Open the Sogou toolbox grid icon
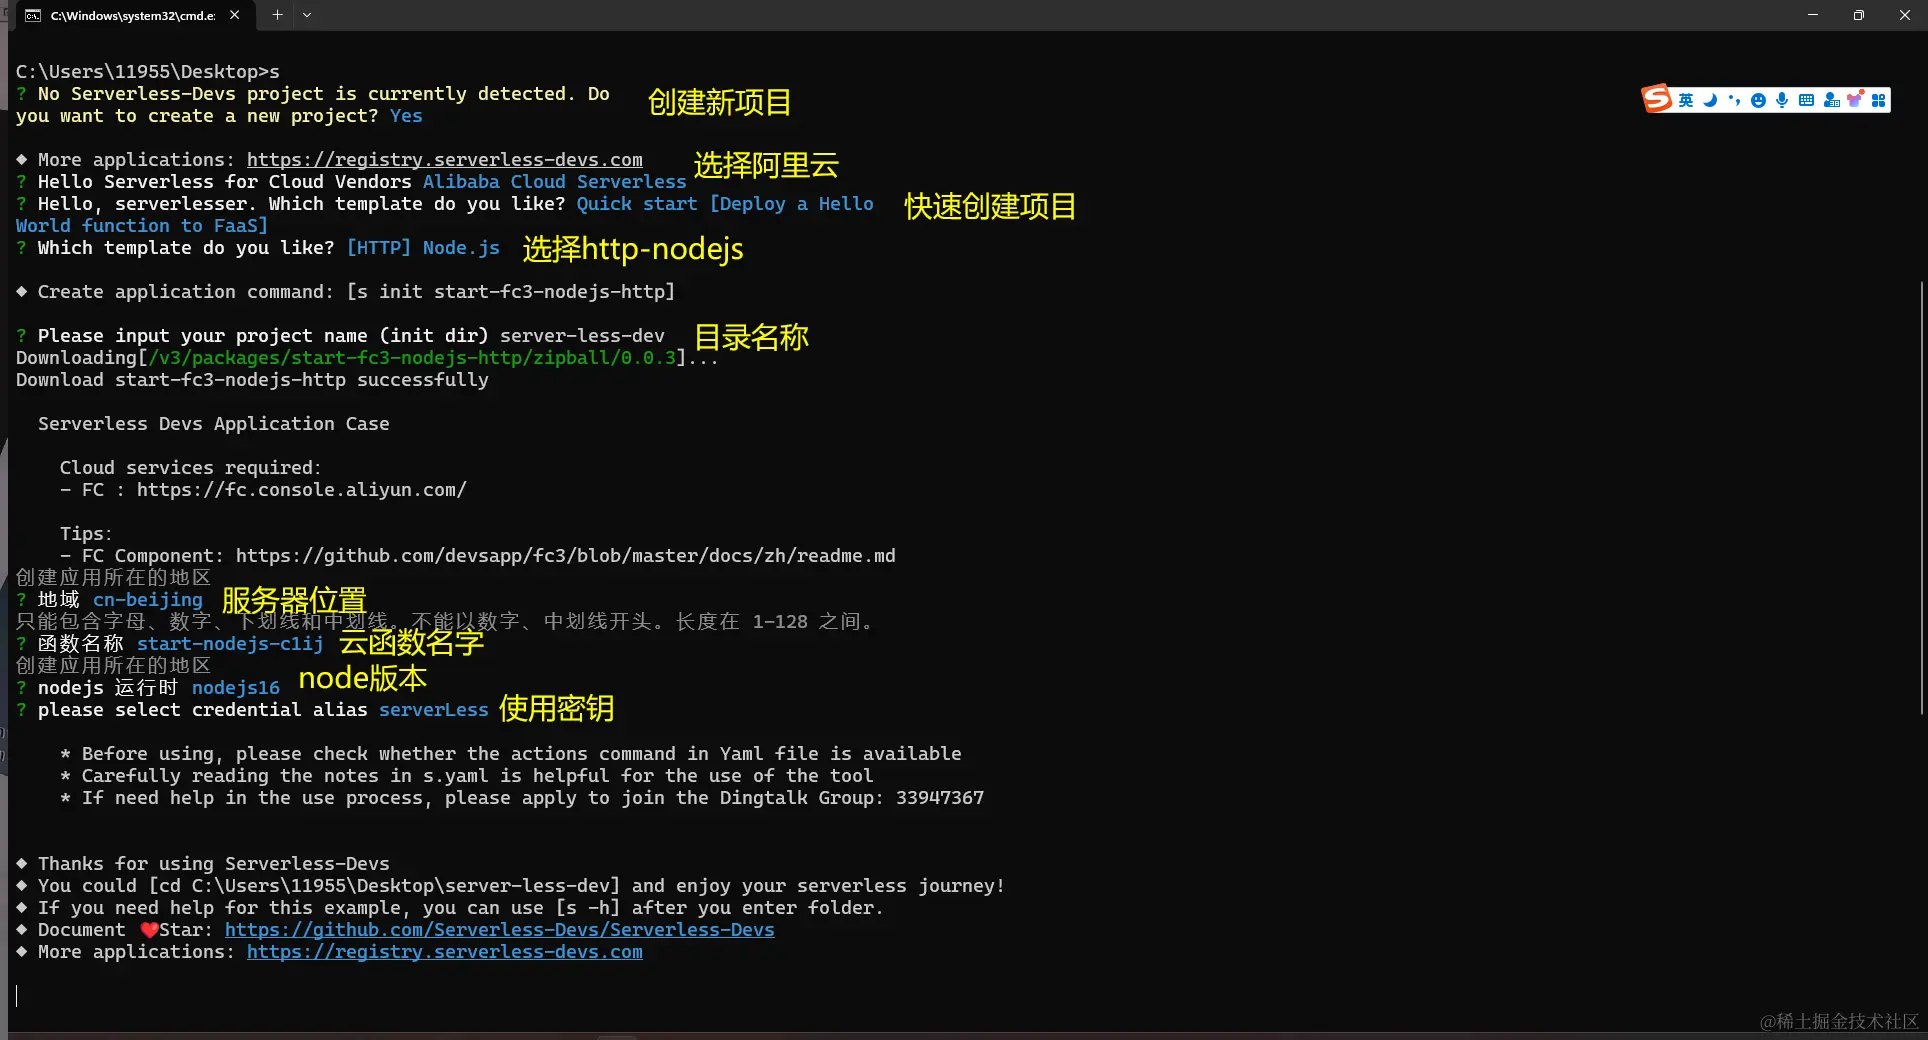The image size is (1928, 1040). coord(1879,100)
